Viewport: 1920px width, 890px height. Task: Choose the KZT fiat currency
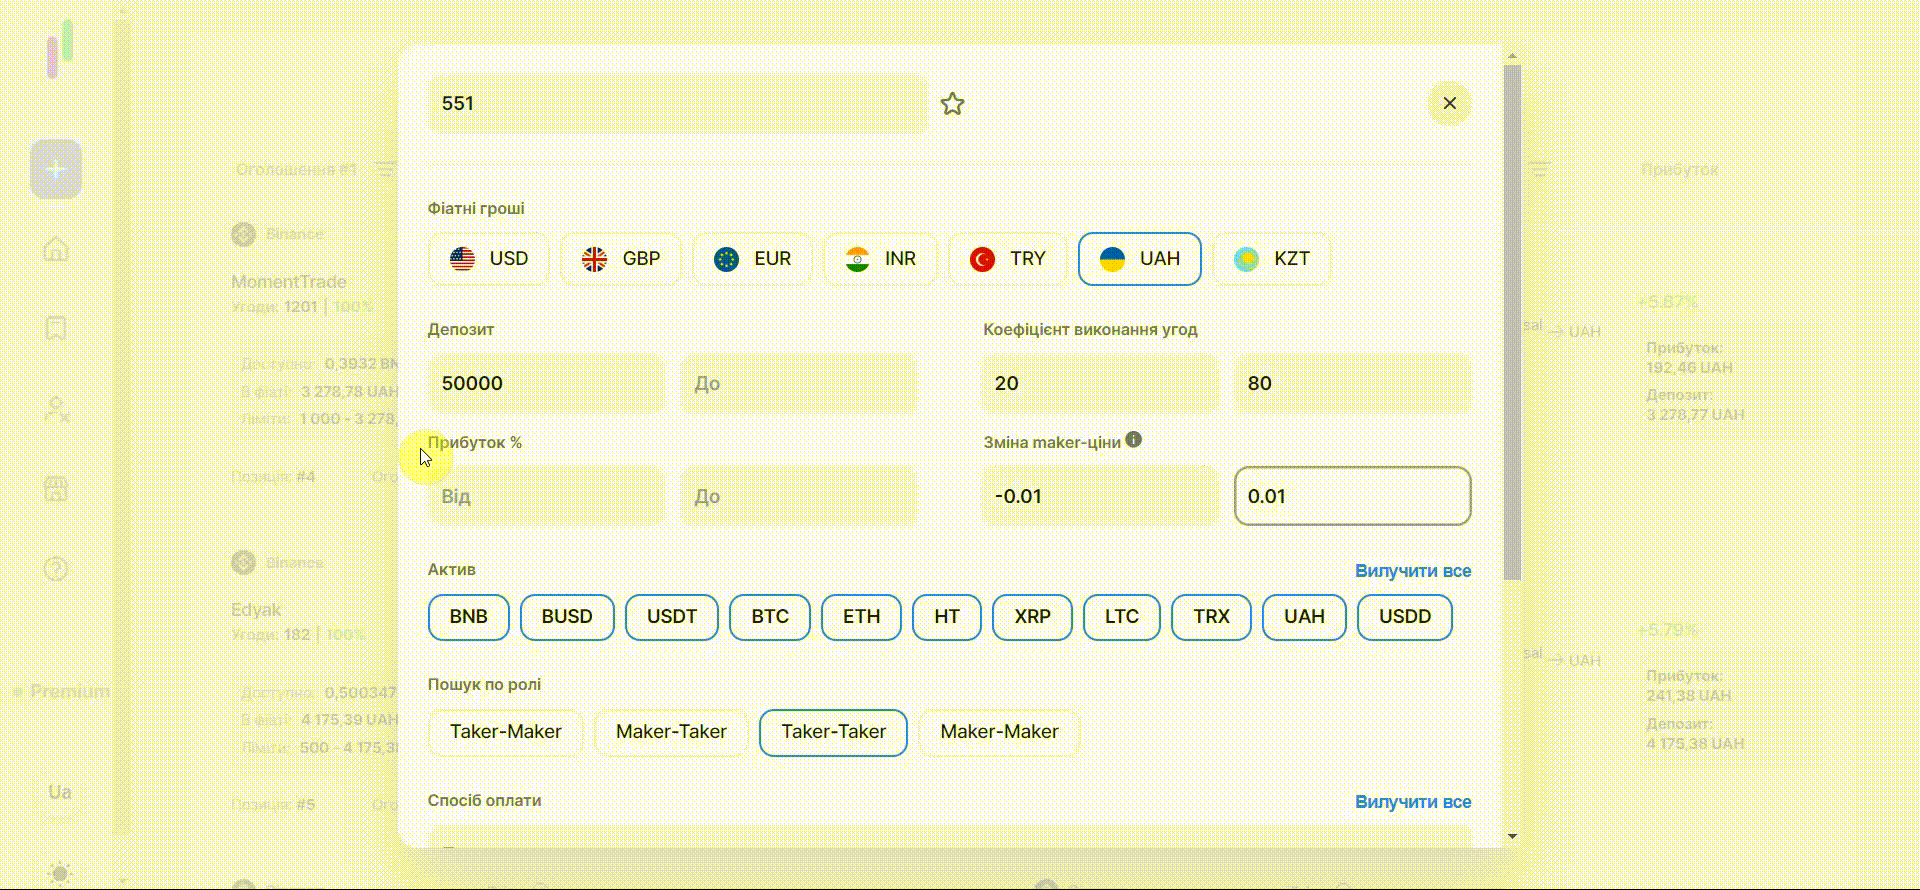click(1271, 259)
